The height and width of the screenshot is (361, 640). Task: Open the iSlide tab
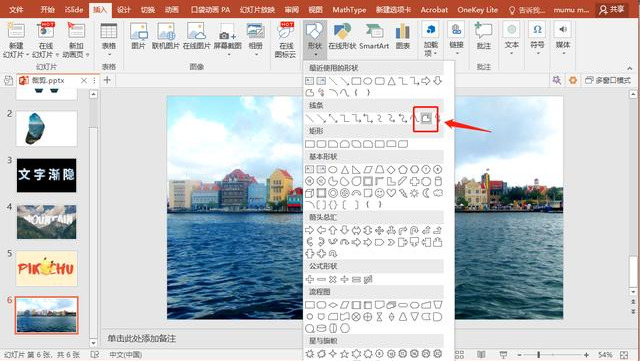point(74,9)
